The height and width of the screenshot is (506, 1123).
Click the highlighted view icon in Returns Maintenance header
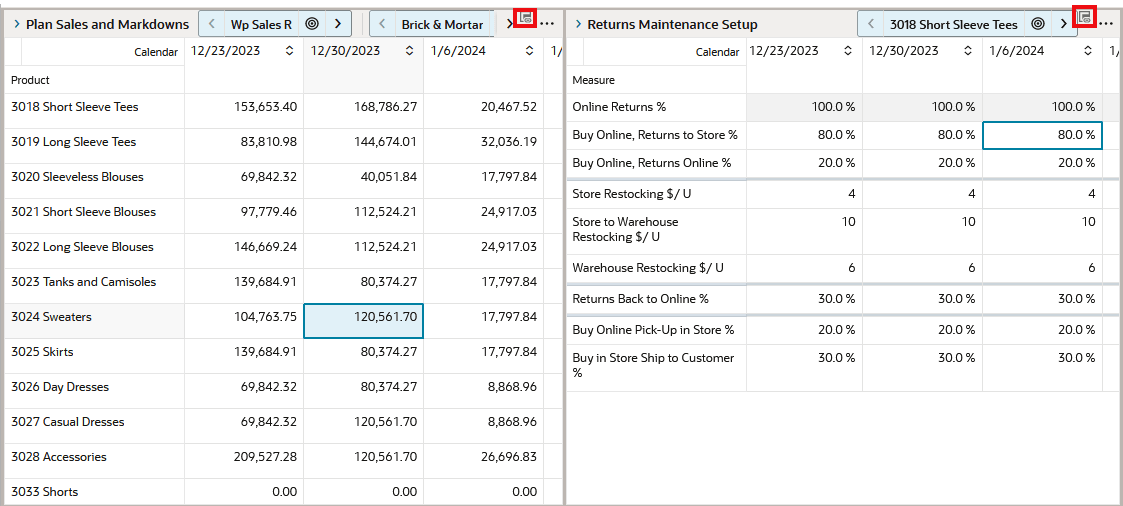1084,16
